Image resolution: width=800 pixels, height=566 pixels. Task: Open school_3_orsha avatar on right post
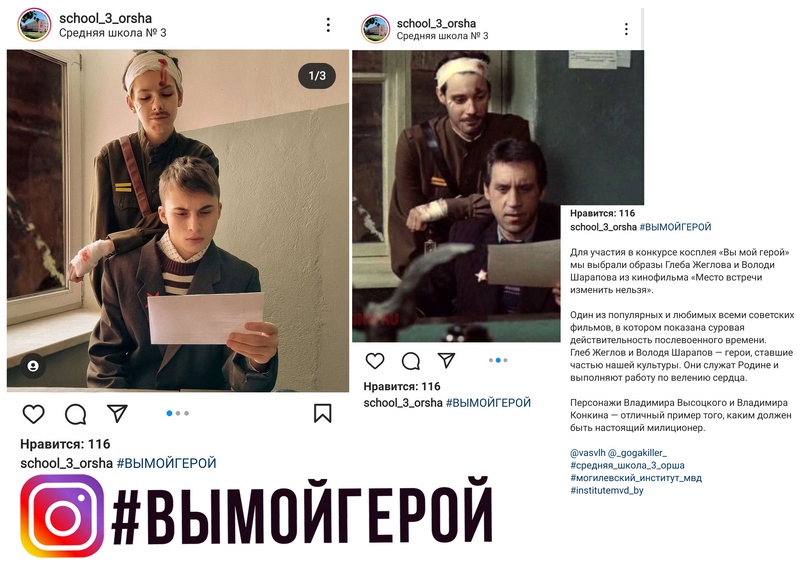tap(376, 29)
